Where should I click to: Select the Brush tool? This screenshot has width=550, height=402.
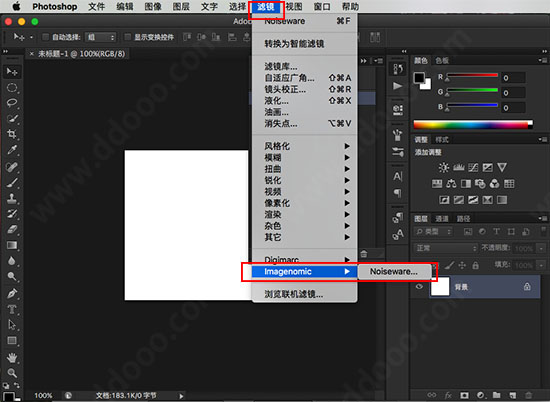[x=12, y=182]
